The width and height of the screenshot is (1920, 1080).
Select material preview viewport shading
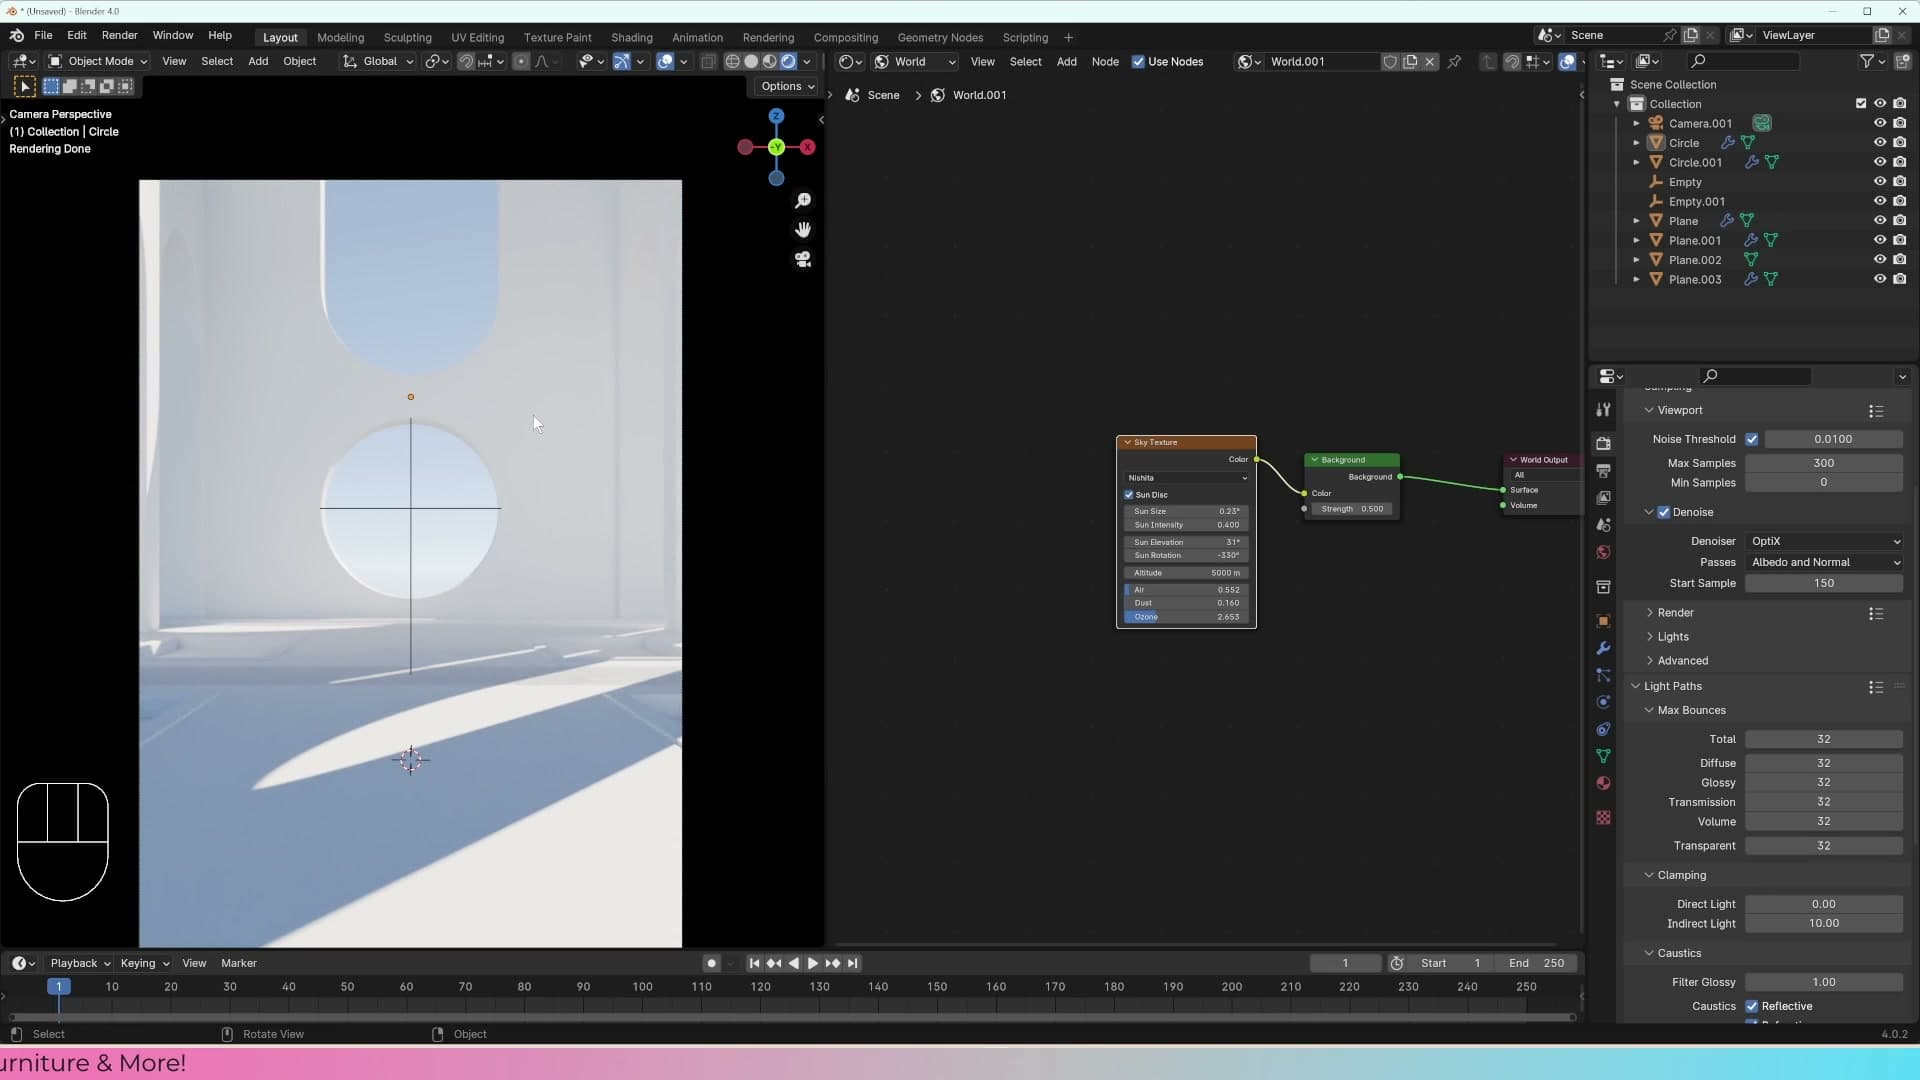point(769,61)
